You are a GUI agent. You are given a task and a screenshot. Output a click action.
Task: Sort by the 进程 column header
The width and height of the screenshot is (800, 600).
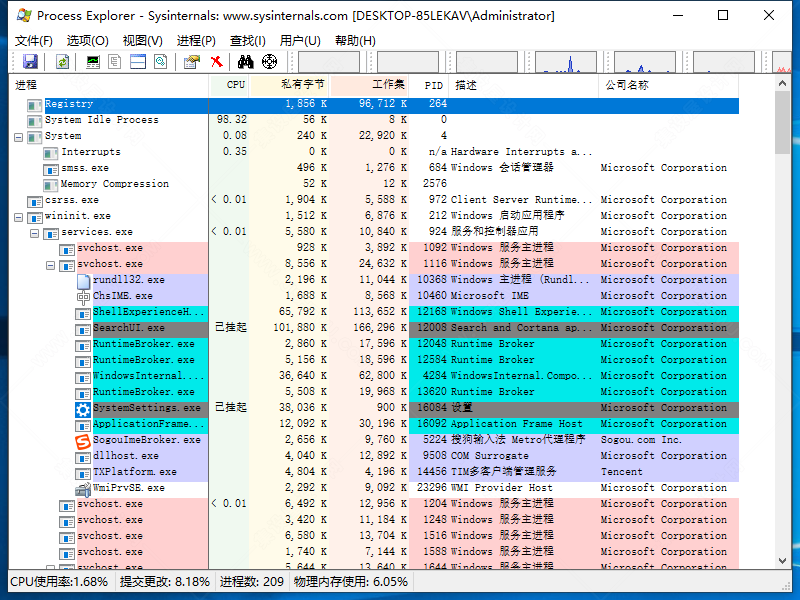pyautogui.click(x=109, y=85)
